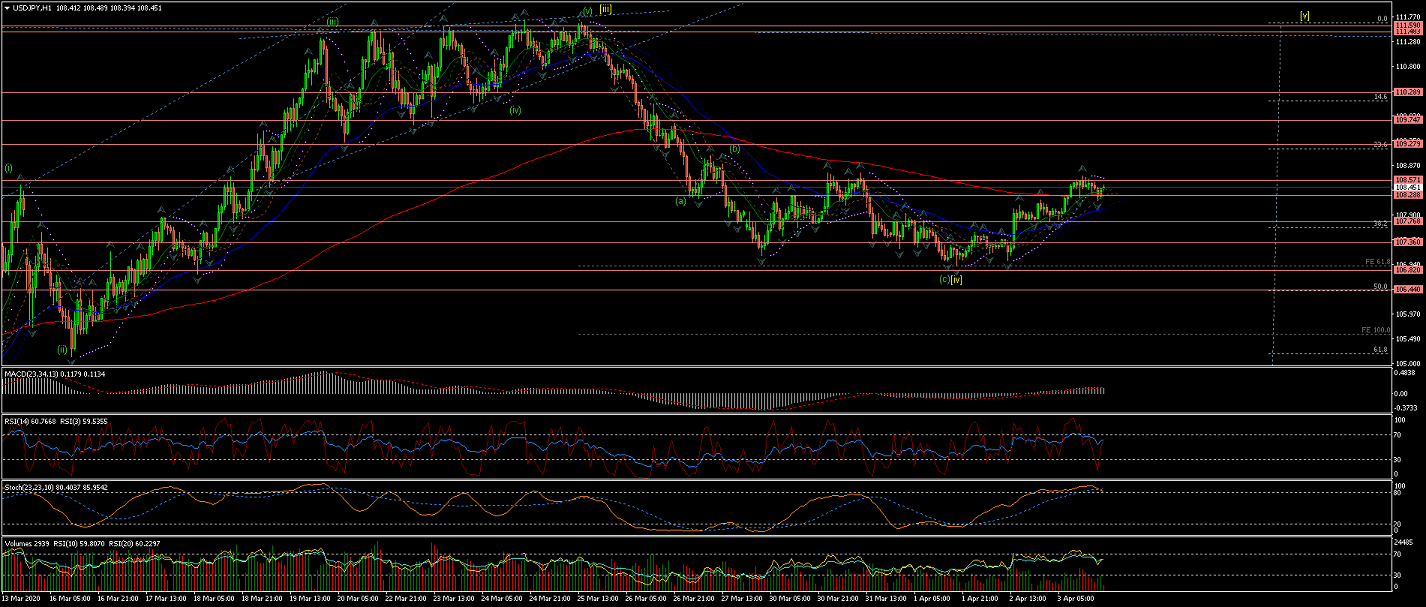Click the 22 Mar 21:00 time marker
Viewport: 1426px width, 607px height.
(x=406, y=599)
